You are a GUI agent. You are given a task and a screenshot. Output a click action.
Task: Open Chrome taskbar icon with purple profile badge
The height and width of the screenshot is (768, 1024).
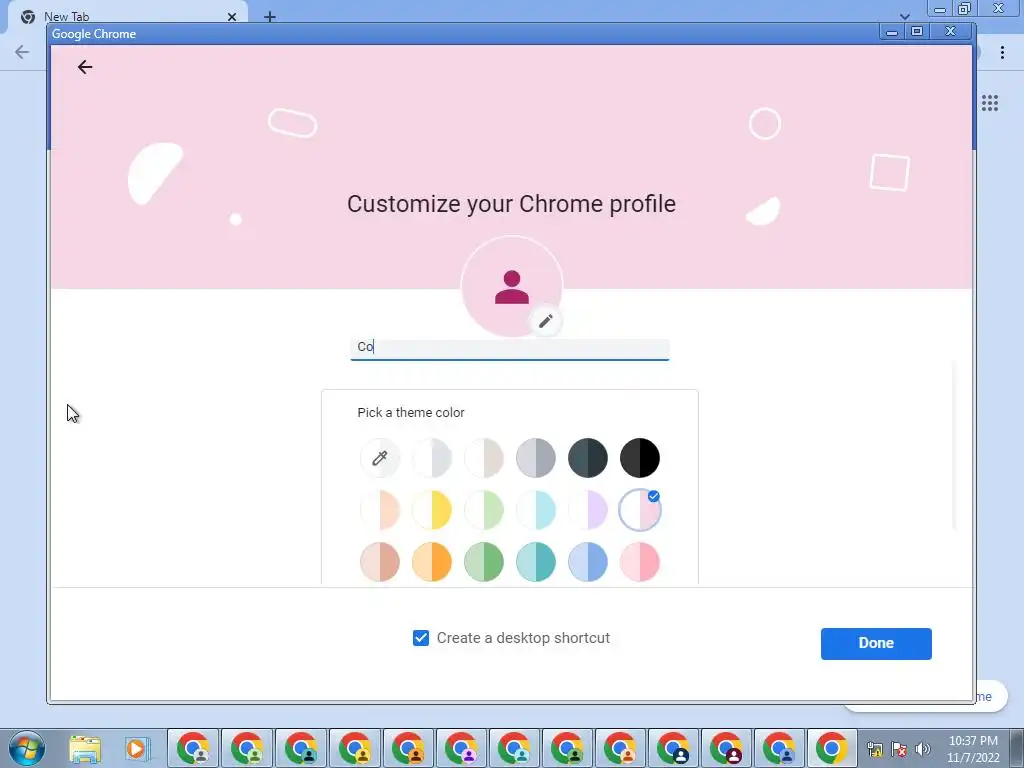[461, 748]
